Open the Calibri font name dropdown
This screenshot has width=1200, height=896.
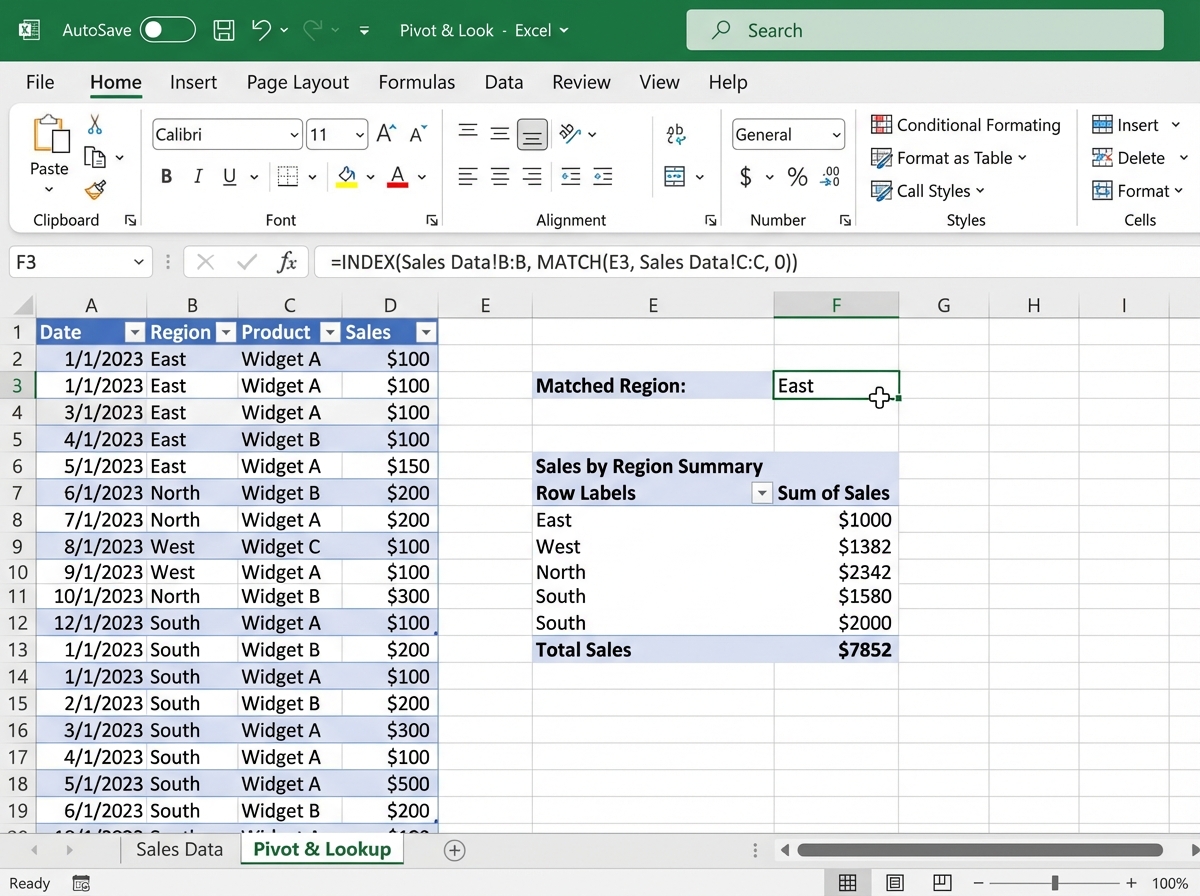click(x=294, y=135)
